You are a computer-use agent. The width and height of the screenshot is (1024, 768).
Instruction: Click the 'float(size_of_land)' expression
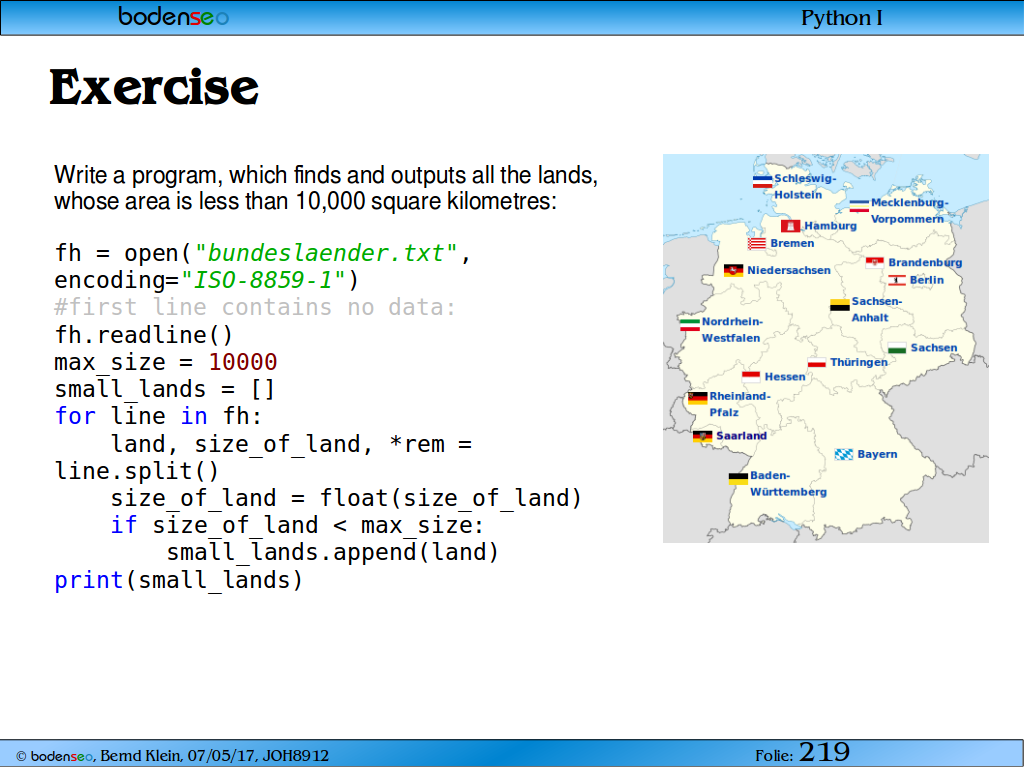[451, 498]
